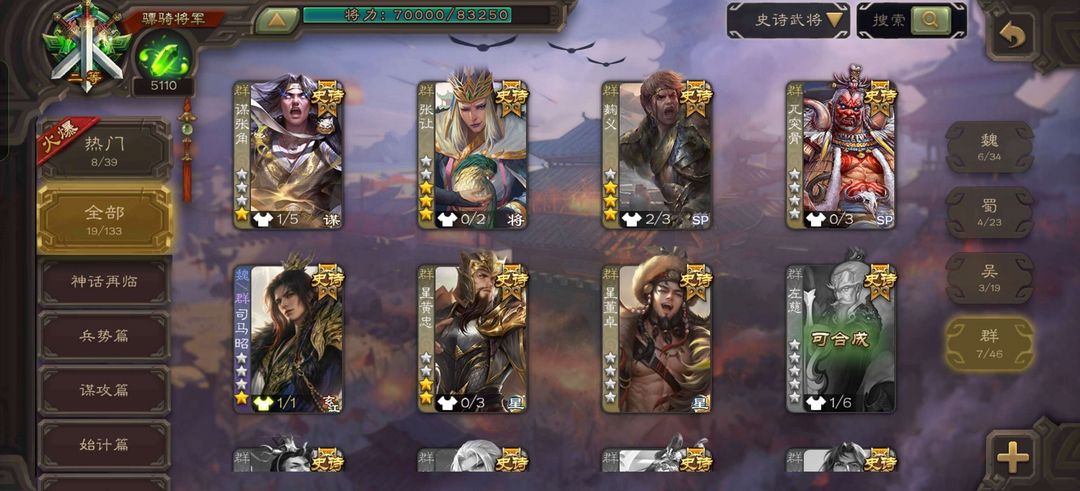Click the crossed swords rank emblem
This screenshot has width=1080, height=491.
pos(85,45)
